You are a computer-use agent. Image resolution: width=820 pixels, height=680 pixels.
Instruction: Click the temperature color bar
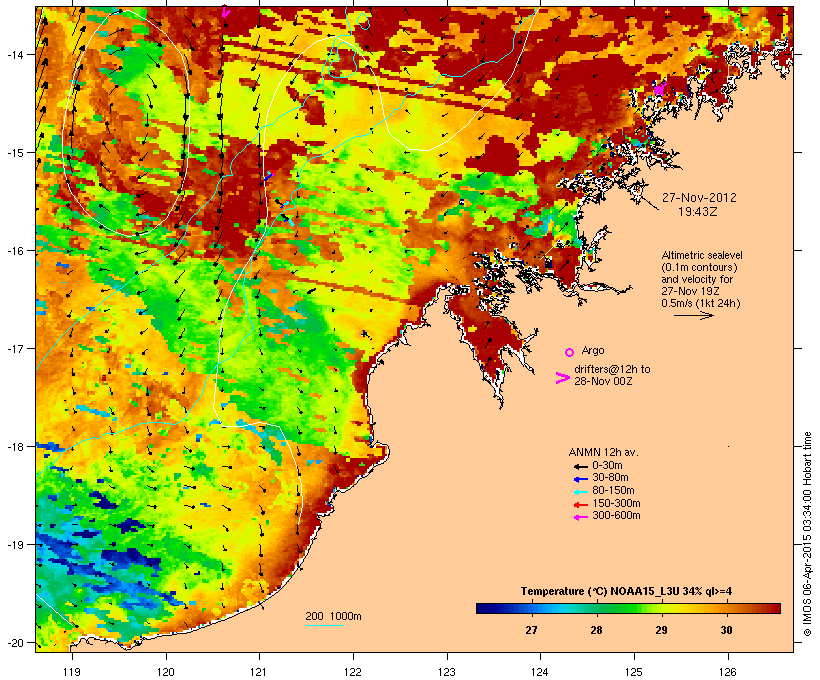click(628, 608)
